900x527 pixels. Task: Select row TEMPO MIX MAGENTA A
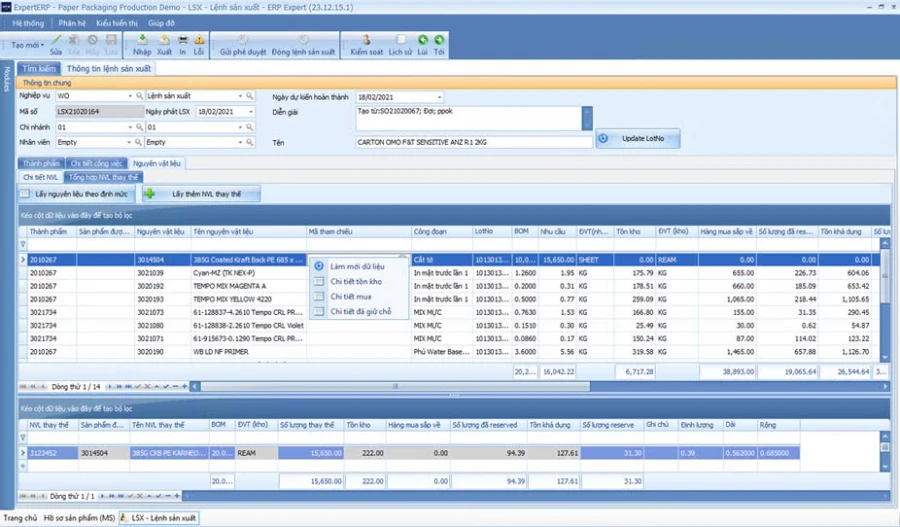coord(453,286)
